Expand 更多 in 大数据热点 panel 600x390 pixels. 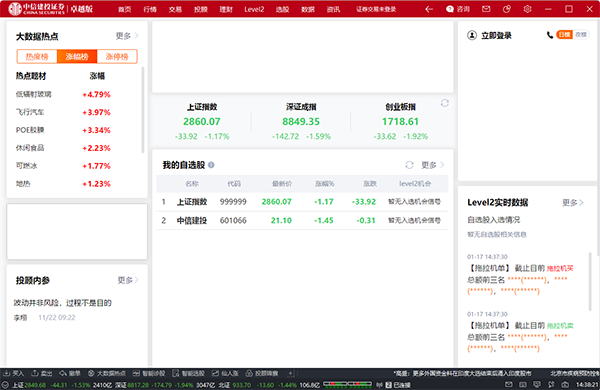[x=127, y=36]
